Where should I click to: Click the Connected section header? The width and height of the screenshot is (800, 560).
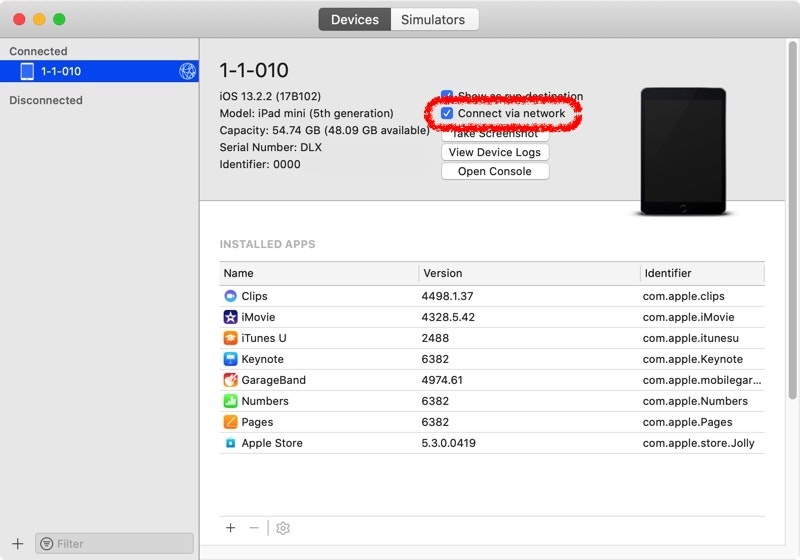click(x=38, y=51)
